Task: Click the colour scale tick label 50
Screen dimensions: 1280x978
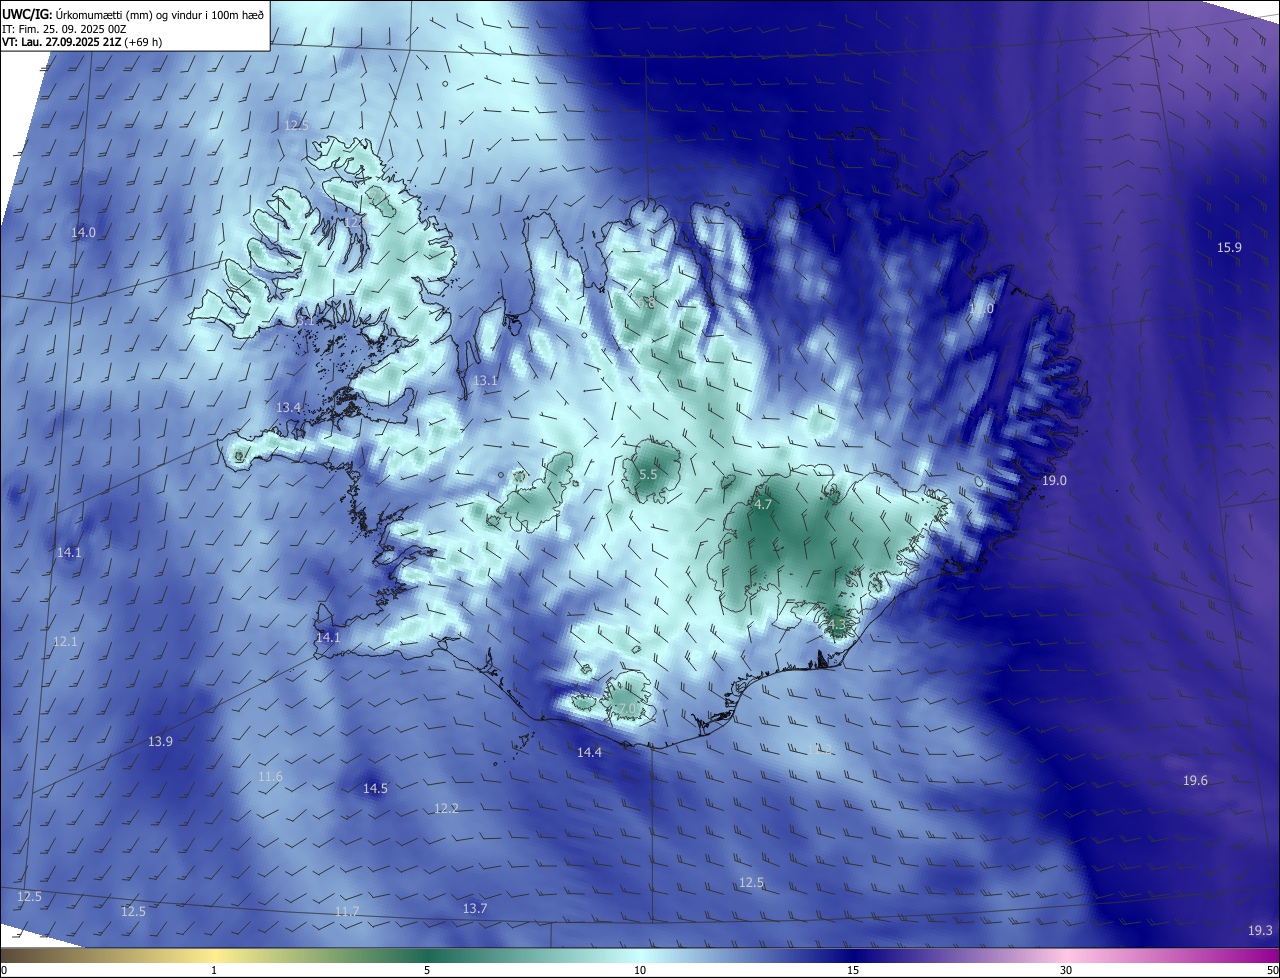Action: pos(1273,970)
